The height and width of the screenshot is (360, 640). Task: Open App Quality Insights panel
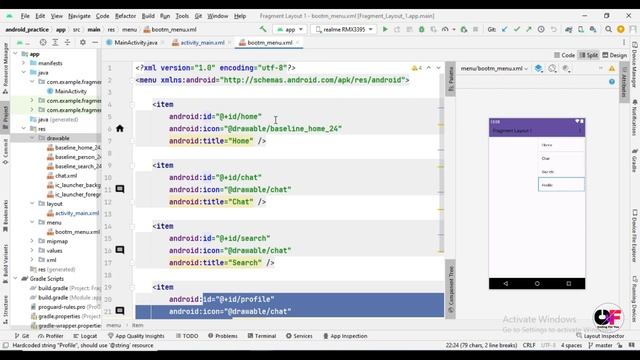(136, 336)
